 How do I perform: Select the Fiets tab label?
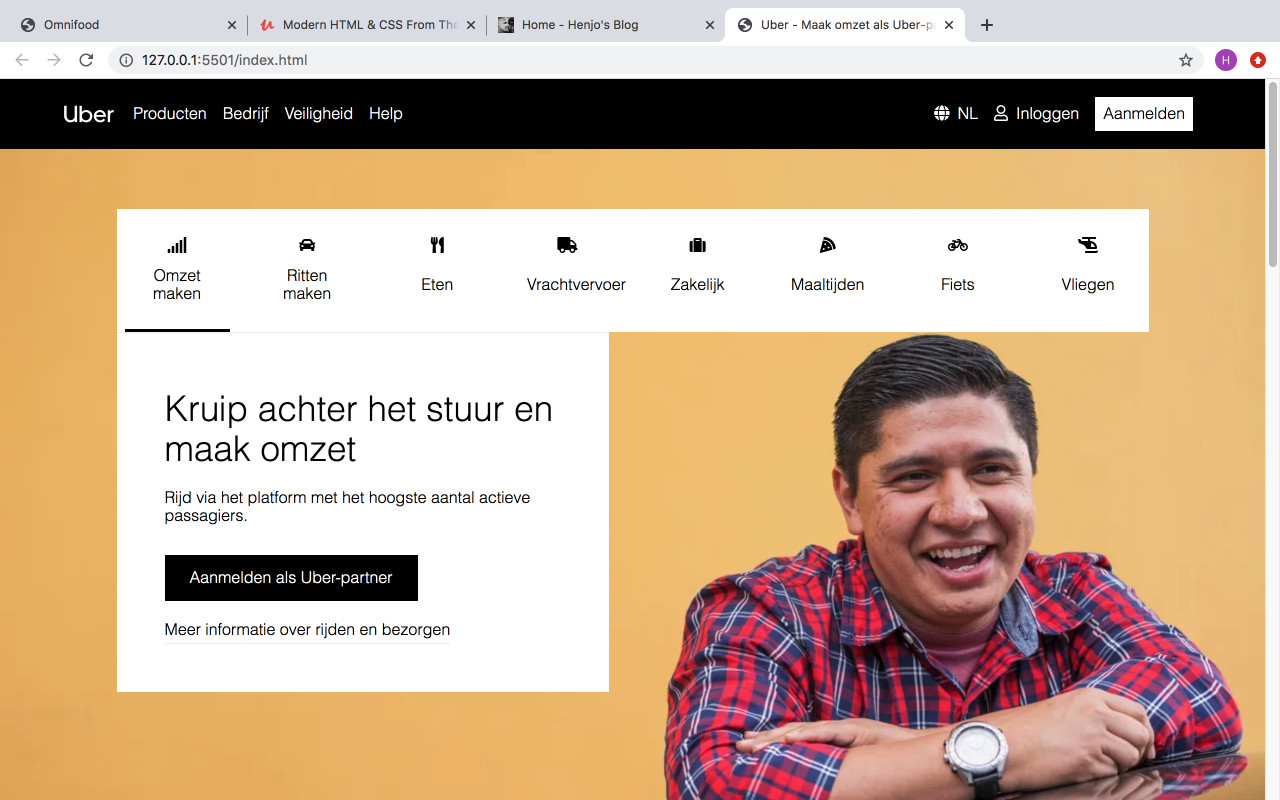pyautogui.click(x=958, y=285)
